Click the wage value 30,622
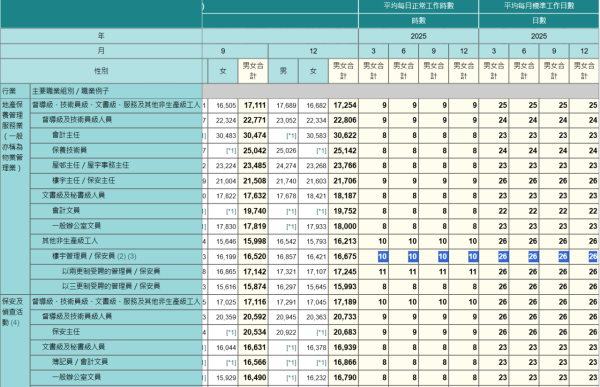Screen dimensions: 600x387 click(x=345, y=136)
